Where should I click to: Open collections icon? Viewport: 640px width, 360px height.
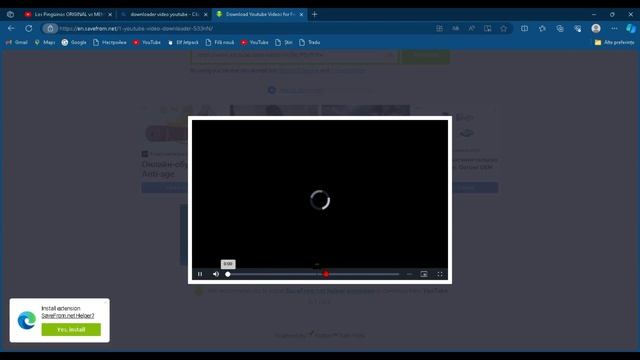[560, 29]
